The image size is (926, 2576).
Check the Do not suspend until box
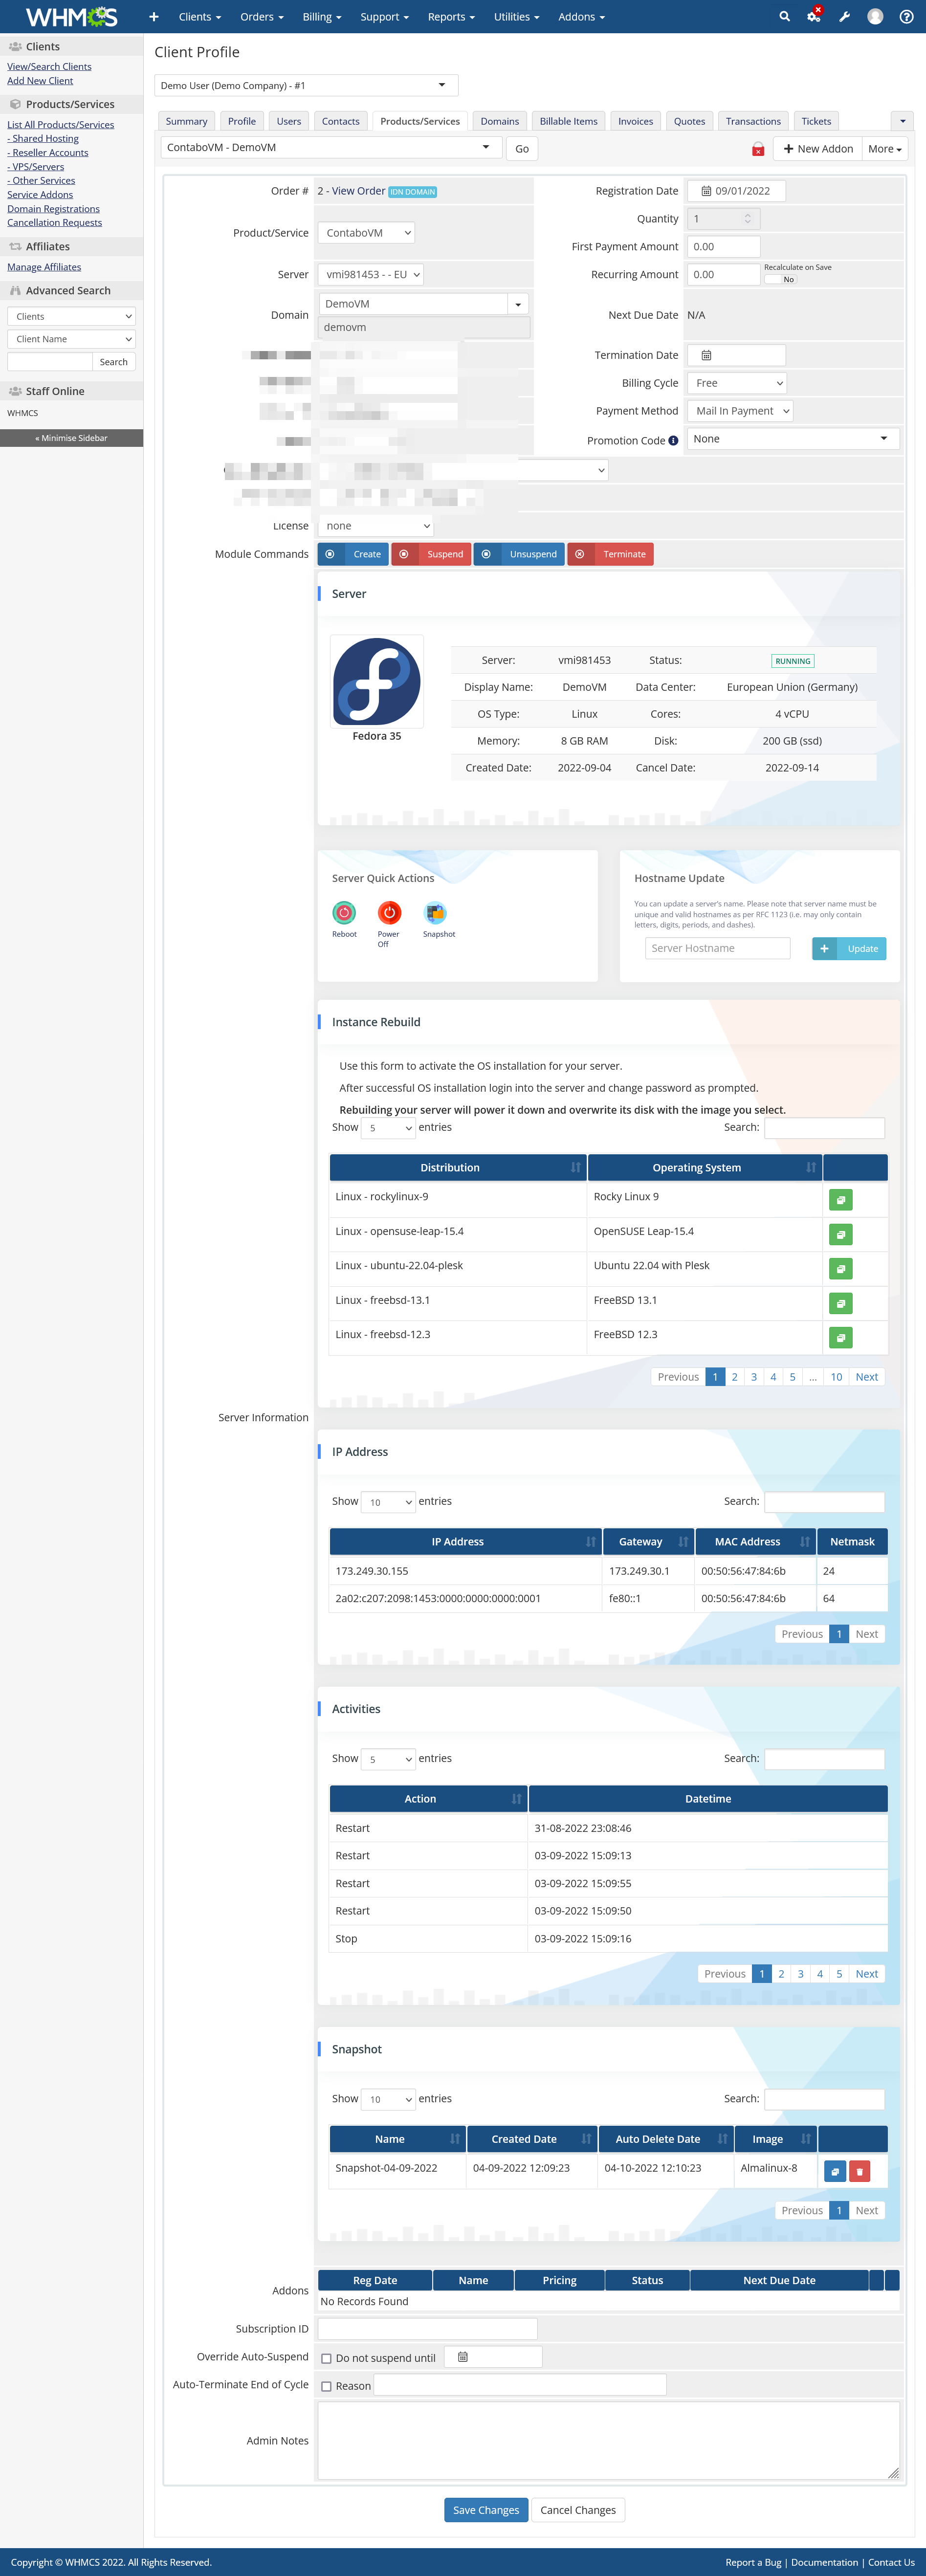(326, 2358)
